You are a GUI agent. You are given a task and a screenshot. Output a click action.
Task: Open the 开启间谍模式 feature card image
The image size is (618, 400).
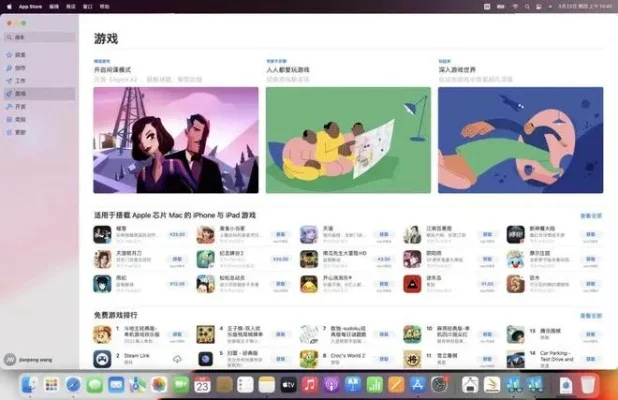tap(176, 140)
